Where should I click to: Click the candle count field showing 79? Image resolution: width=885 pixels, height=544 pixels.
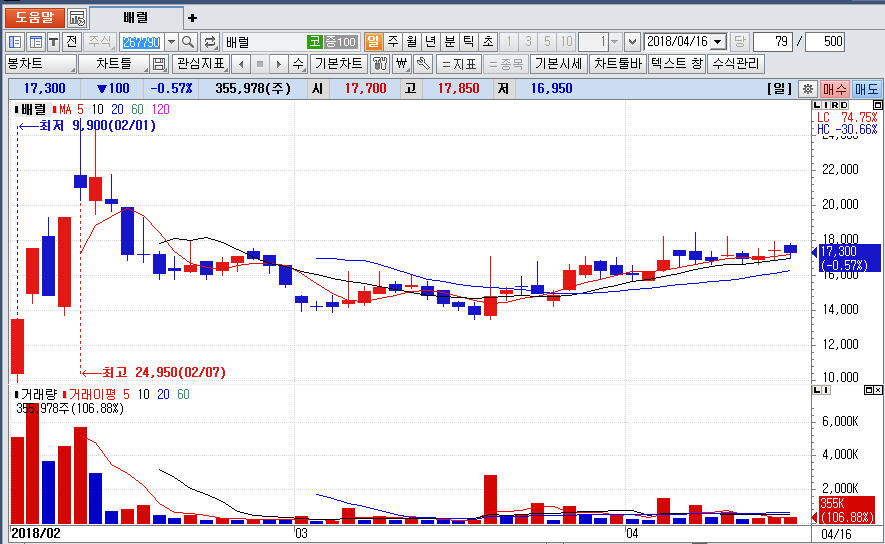[x=772, y=42]
